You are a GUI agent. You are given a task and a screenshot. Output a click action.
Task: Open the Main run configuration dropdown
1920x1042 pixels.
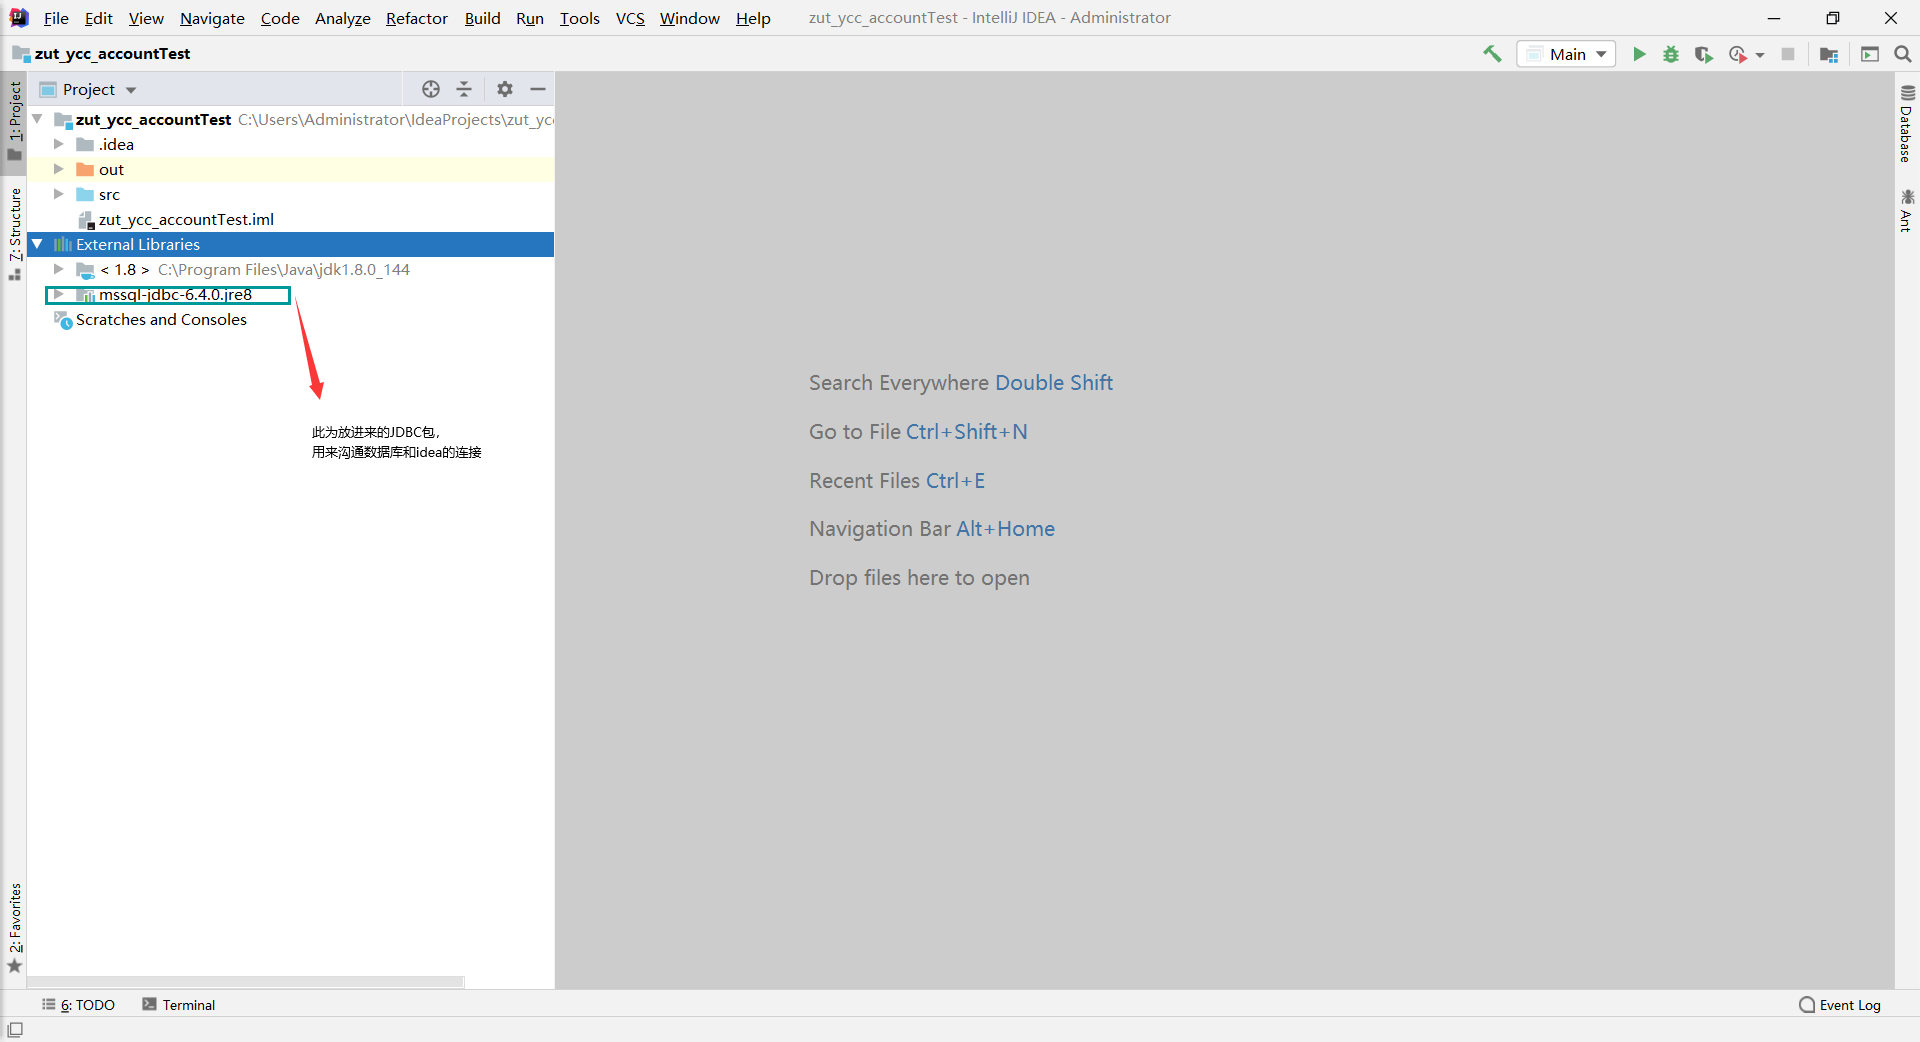tap(1566, 54)
